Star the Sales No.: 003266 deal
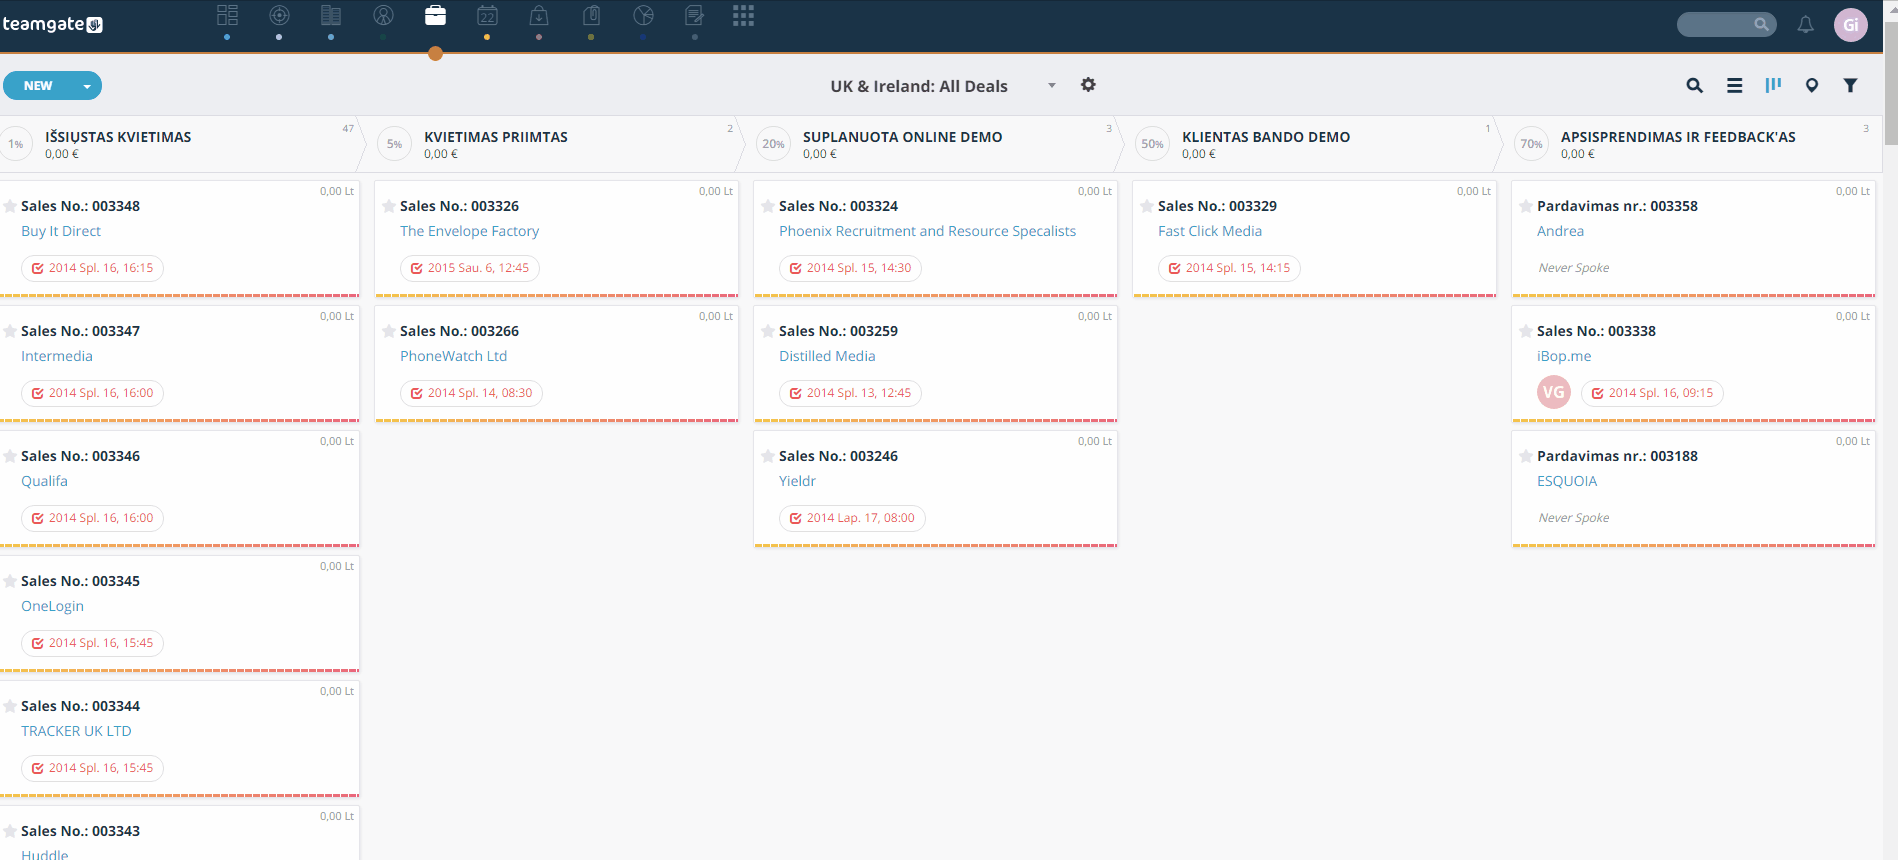The image size is (1898, 860). (x=389, y=331)
